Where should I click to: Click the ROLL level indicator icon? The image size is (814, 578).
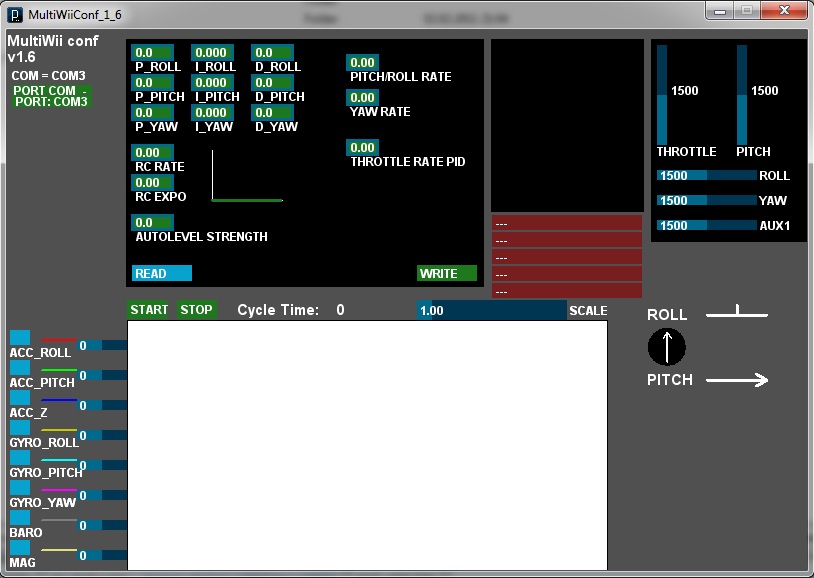(x=737, y=312)
